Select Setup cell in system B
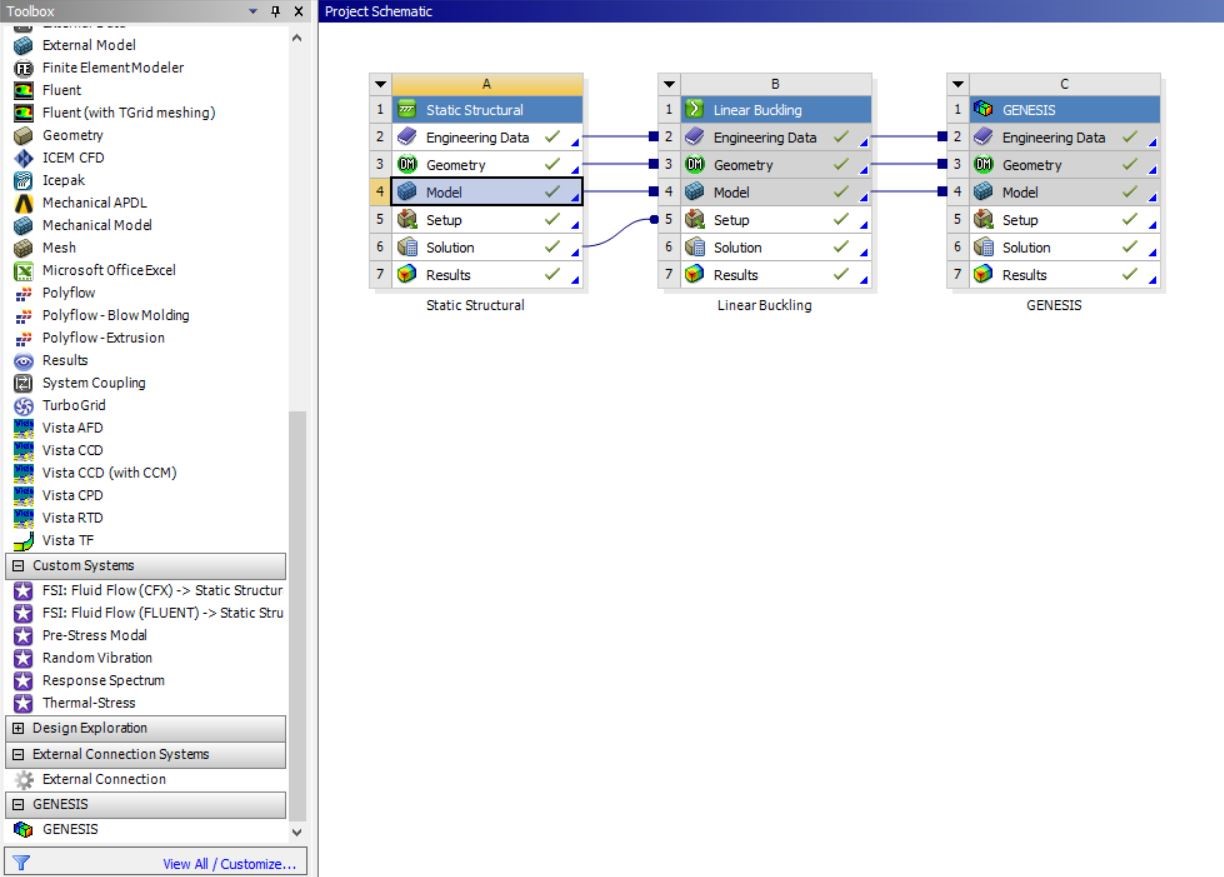1224x877 pixels. 776,220
